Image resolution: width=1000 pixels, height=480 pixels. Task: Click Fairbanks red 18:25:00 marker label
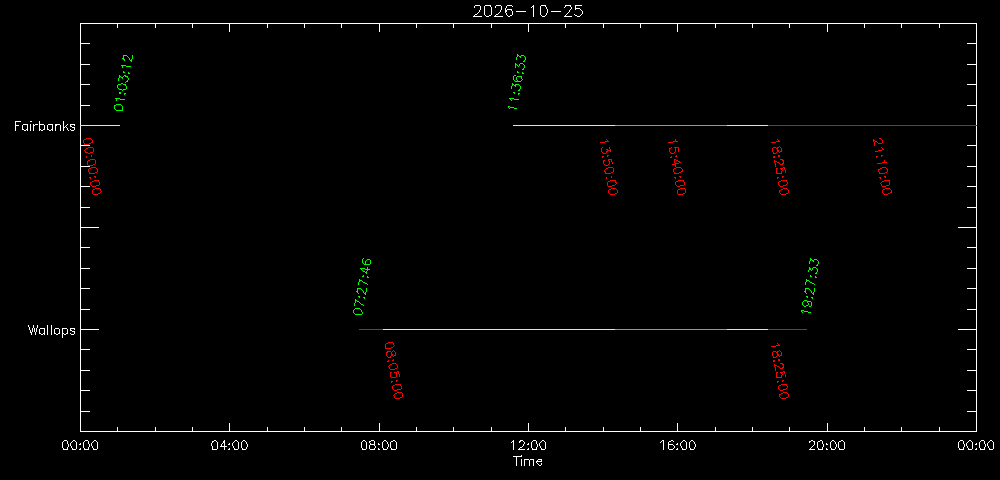point(779,167)
